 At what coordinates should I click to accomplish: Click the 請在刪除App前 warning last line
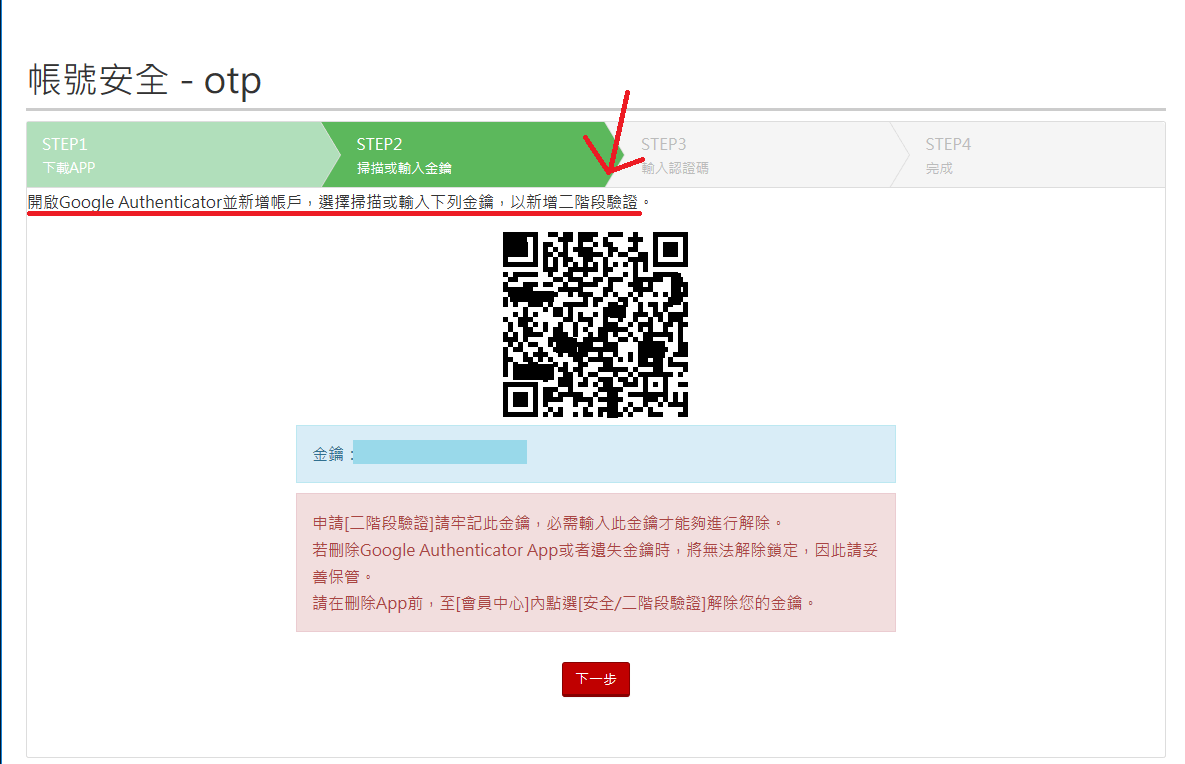[564, 603]
